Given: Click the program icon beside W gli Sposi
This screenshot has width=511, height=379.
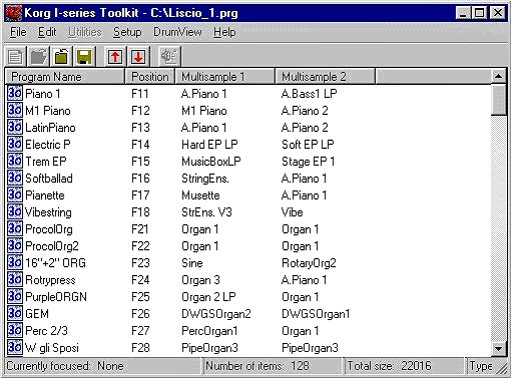Looking at the screenshot, I should 15,348.
